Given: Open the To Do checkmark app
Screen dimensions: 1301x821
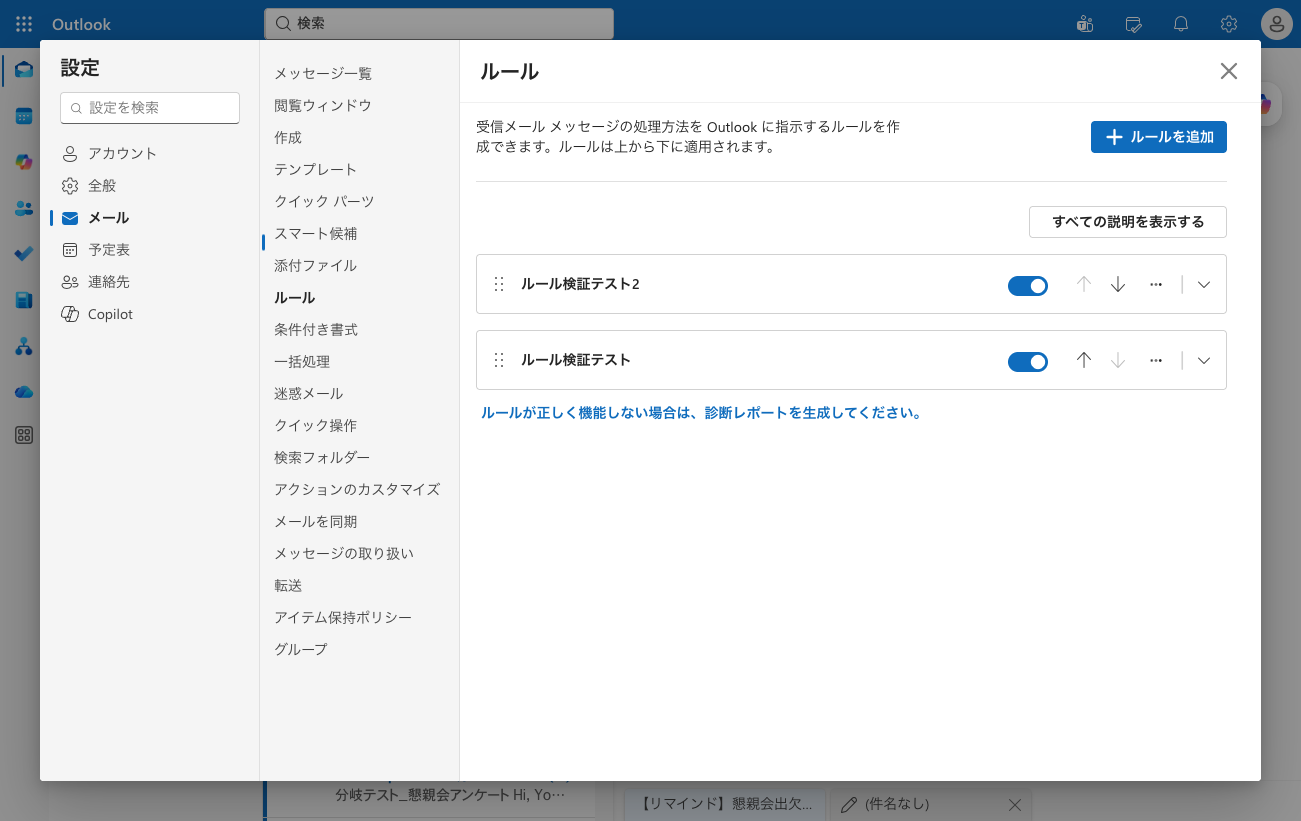Looking at the screenshot, I should click(x=24, y=254).
